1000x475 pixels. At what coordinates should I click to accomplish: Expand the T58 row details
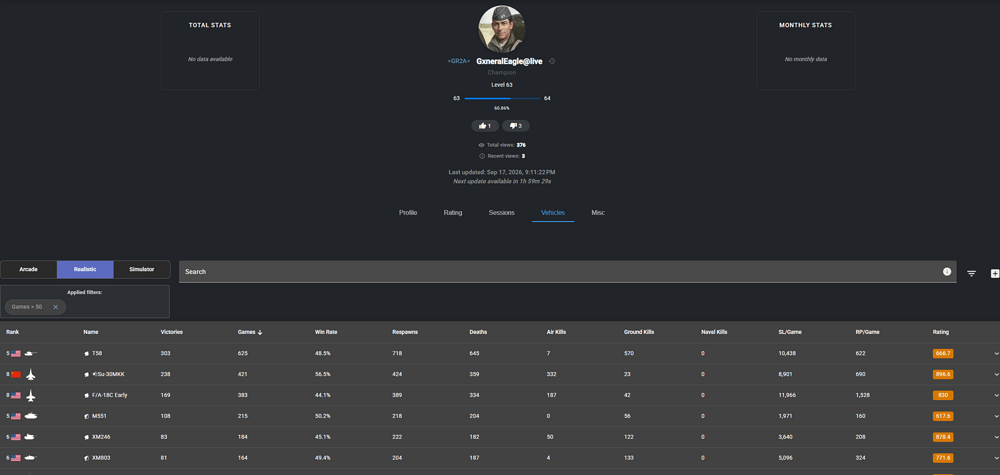coord(996,354)
